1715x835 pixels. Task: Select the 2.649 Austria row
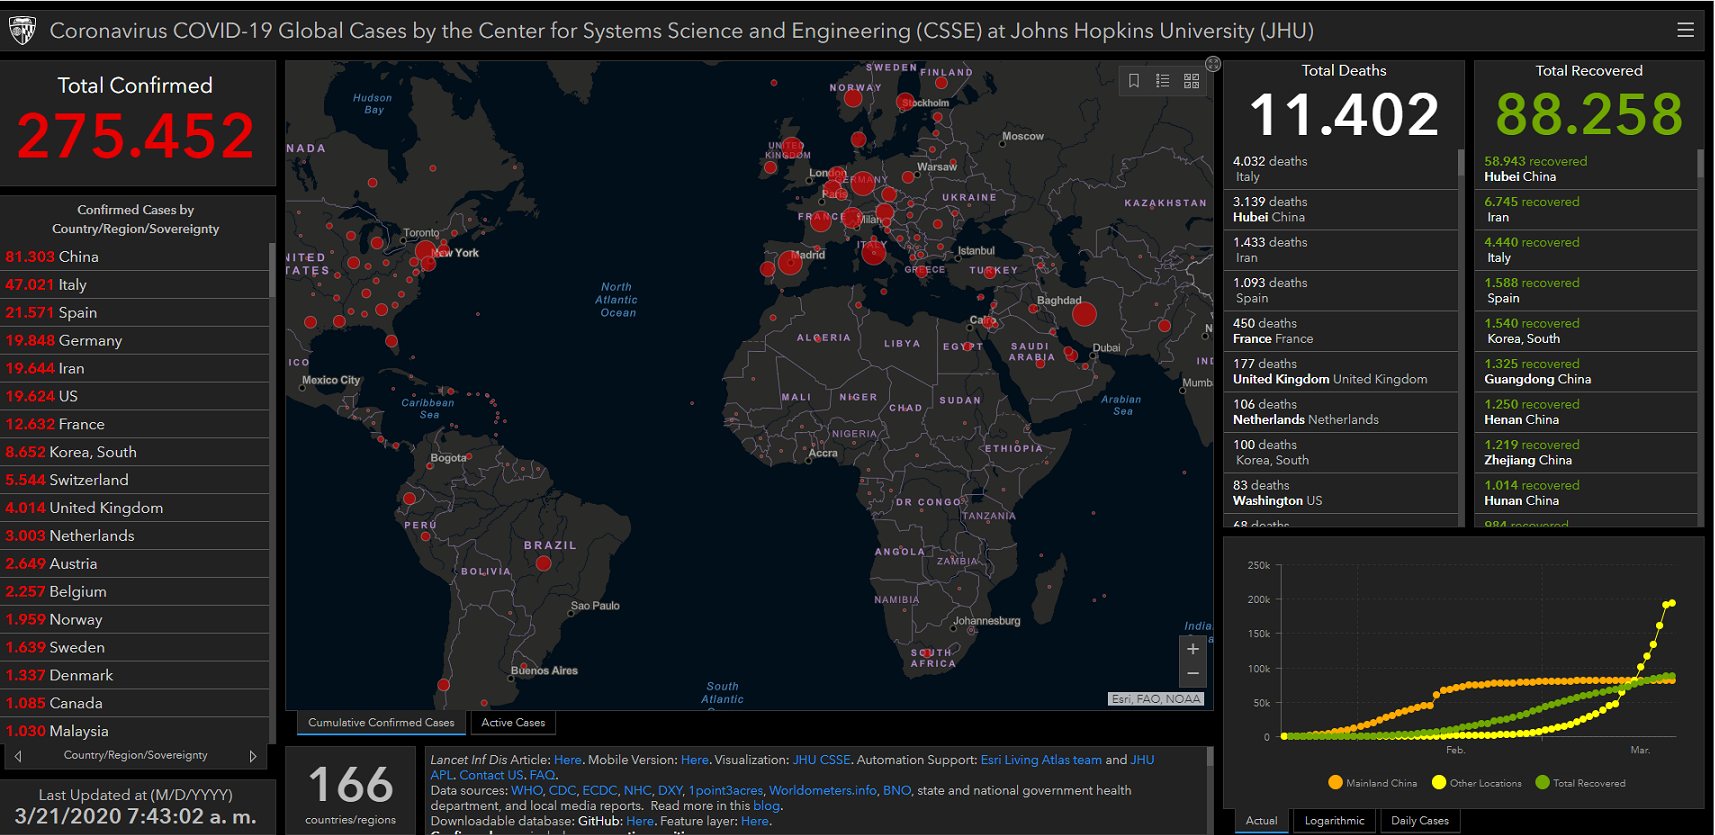[135, 565]
